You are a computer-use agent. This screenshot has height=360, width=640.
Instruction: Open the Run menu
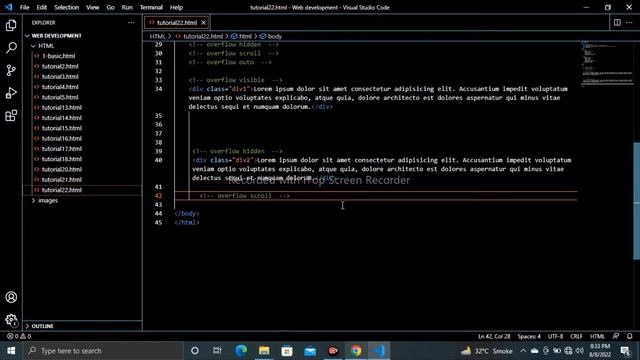click(x=127, y=7)
